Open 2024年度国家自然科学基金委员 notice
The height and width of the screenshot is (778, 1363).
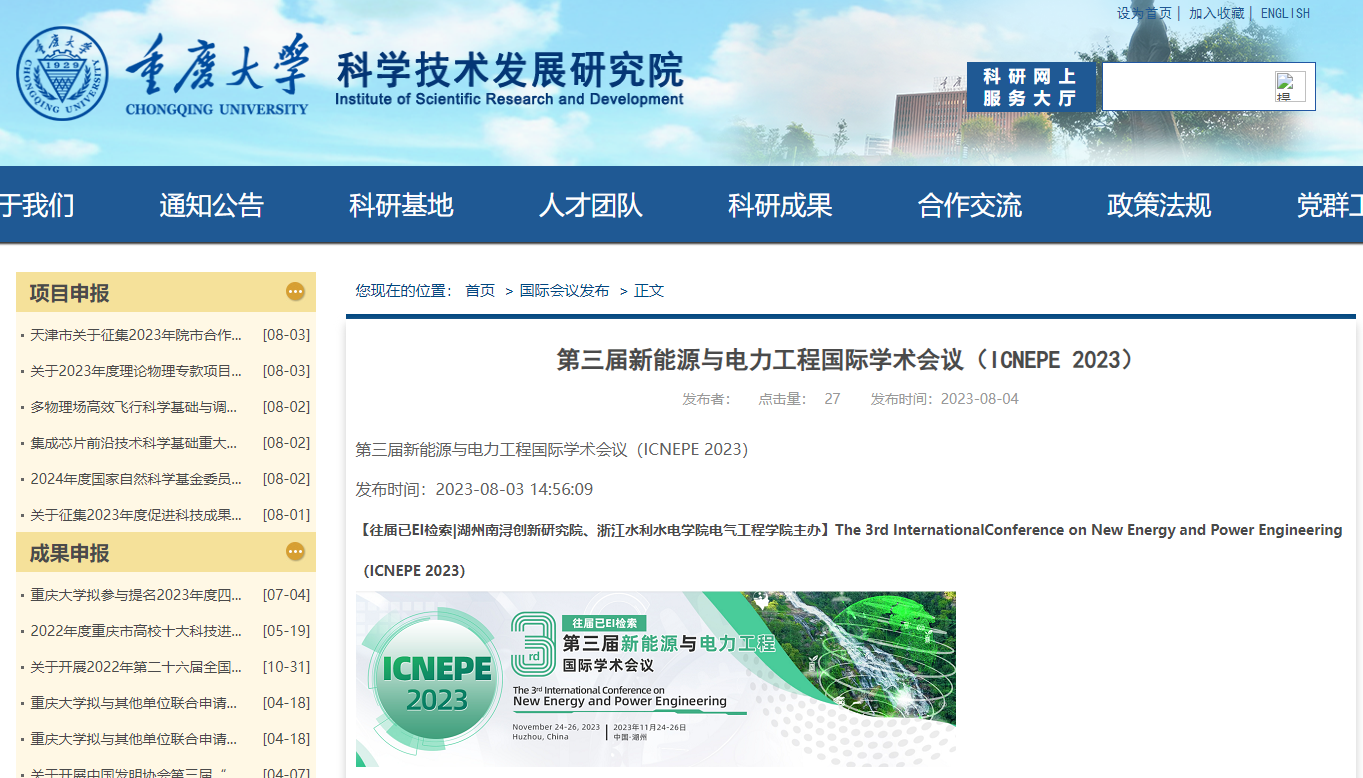(136, 479)
